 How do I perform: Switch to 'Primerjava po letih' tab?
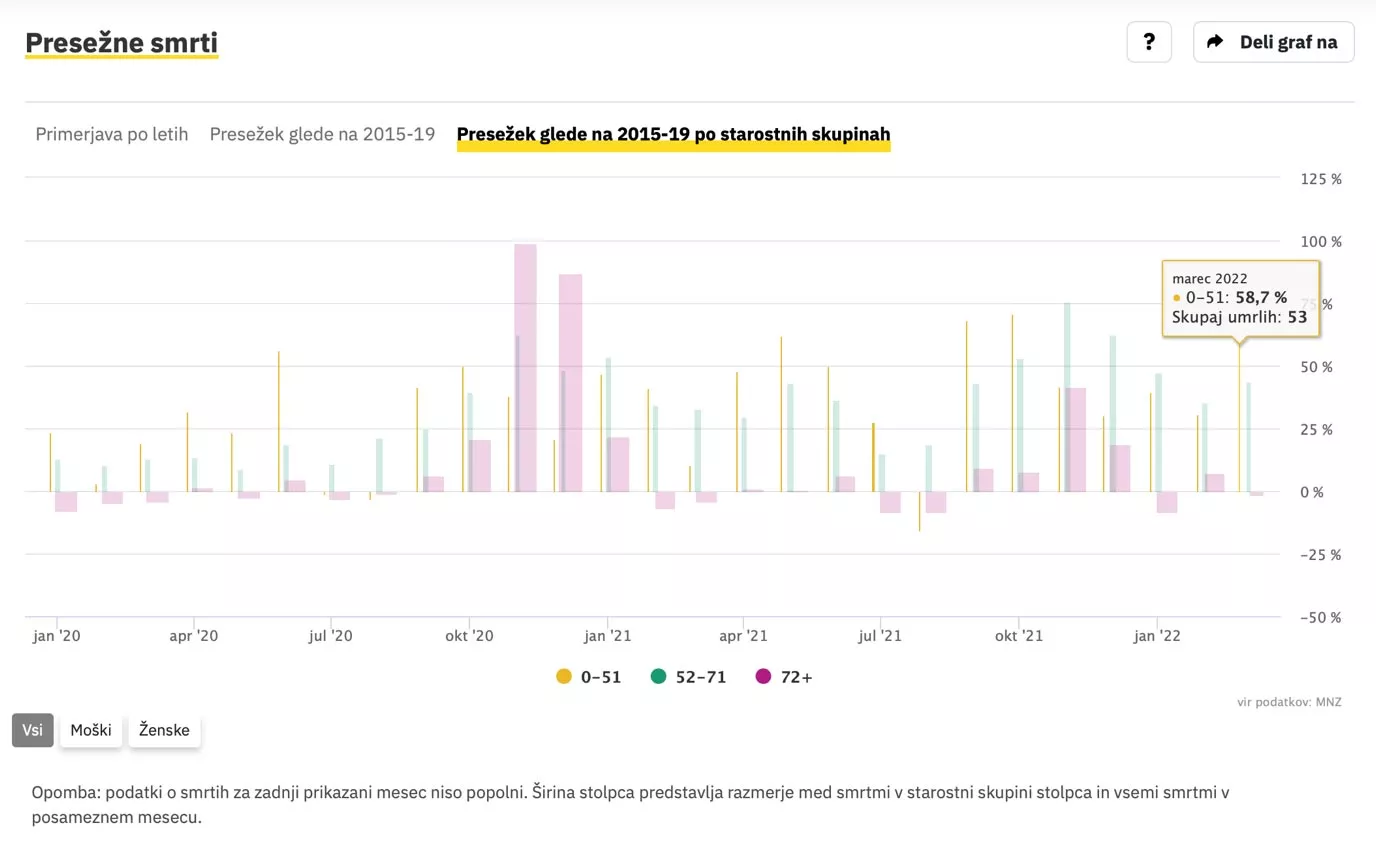tap(112, 134)
